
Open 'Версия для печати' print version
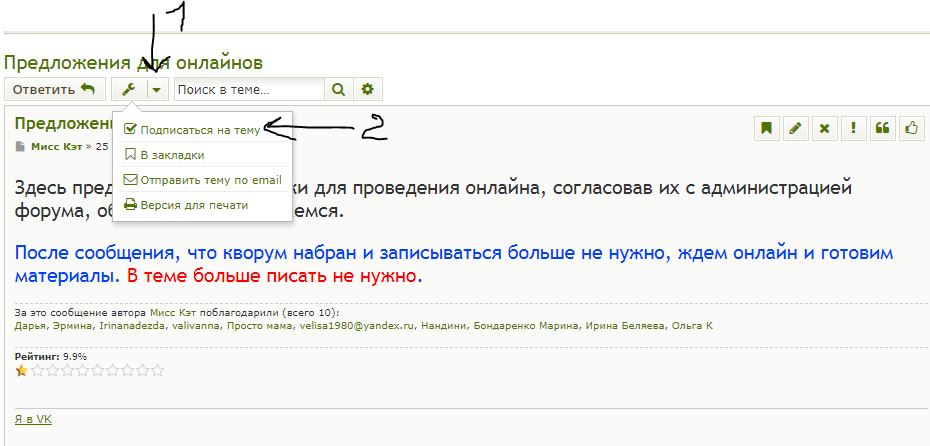194,205
